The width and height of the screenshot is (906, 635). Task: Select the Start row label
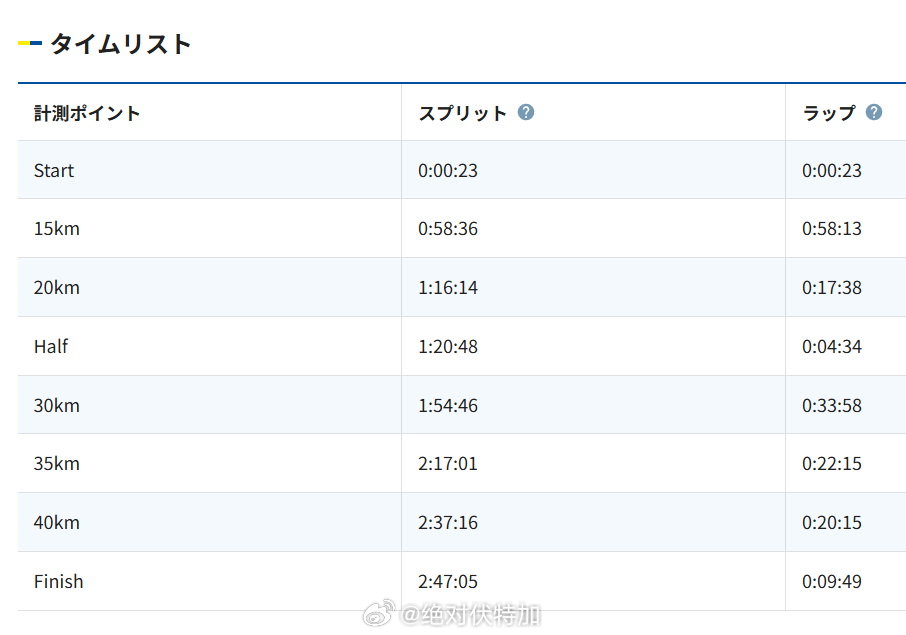(54, 171)
